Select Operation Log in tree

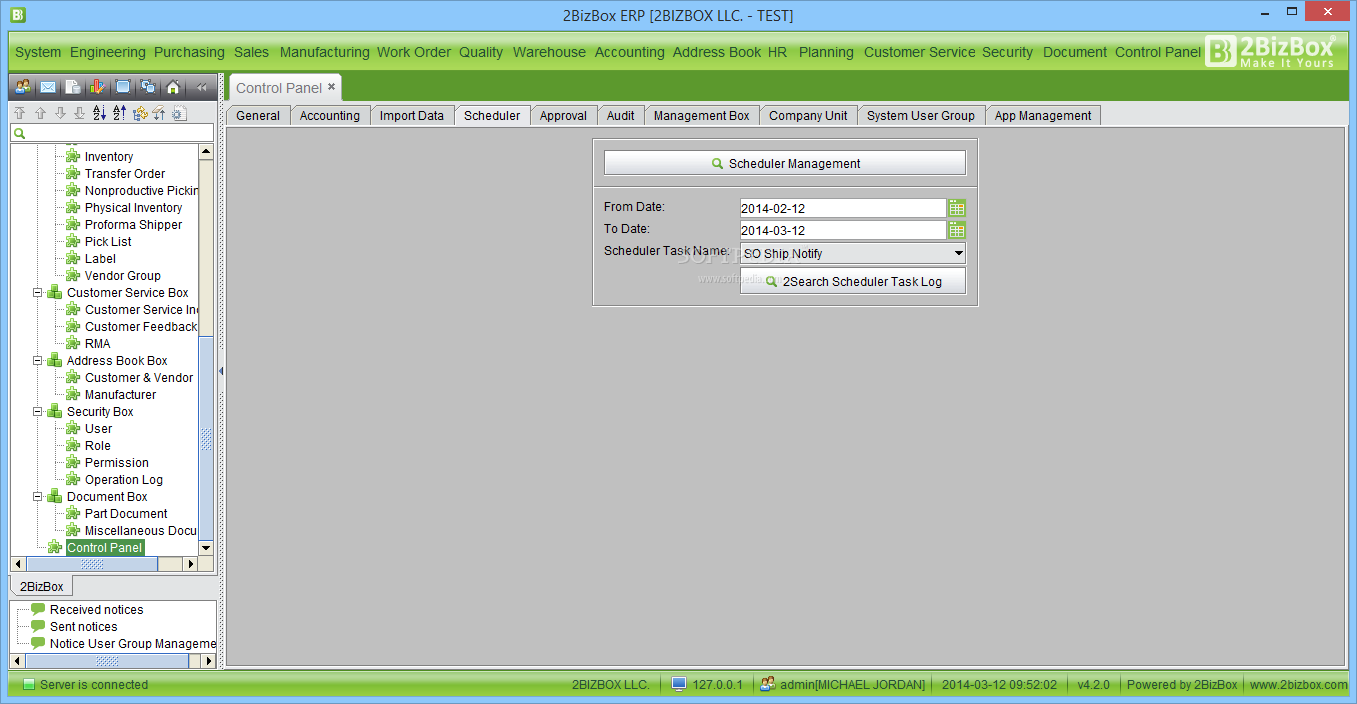[124, 480]
